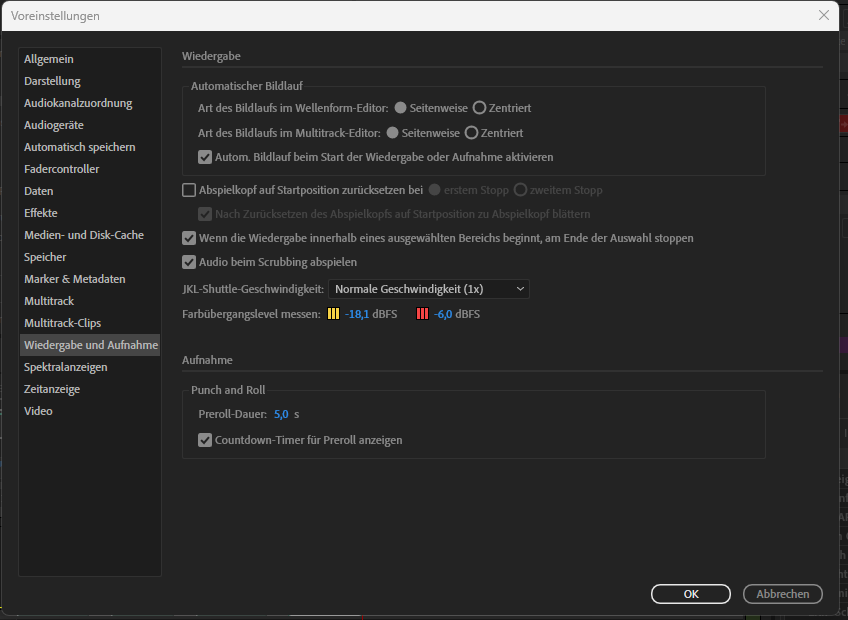This screenshot has height=620, width=848.
Task: Select 'Spektralanzeigen' in the sidebar
Action: 64,366
